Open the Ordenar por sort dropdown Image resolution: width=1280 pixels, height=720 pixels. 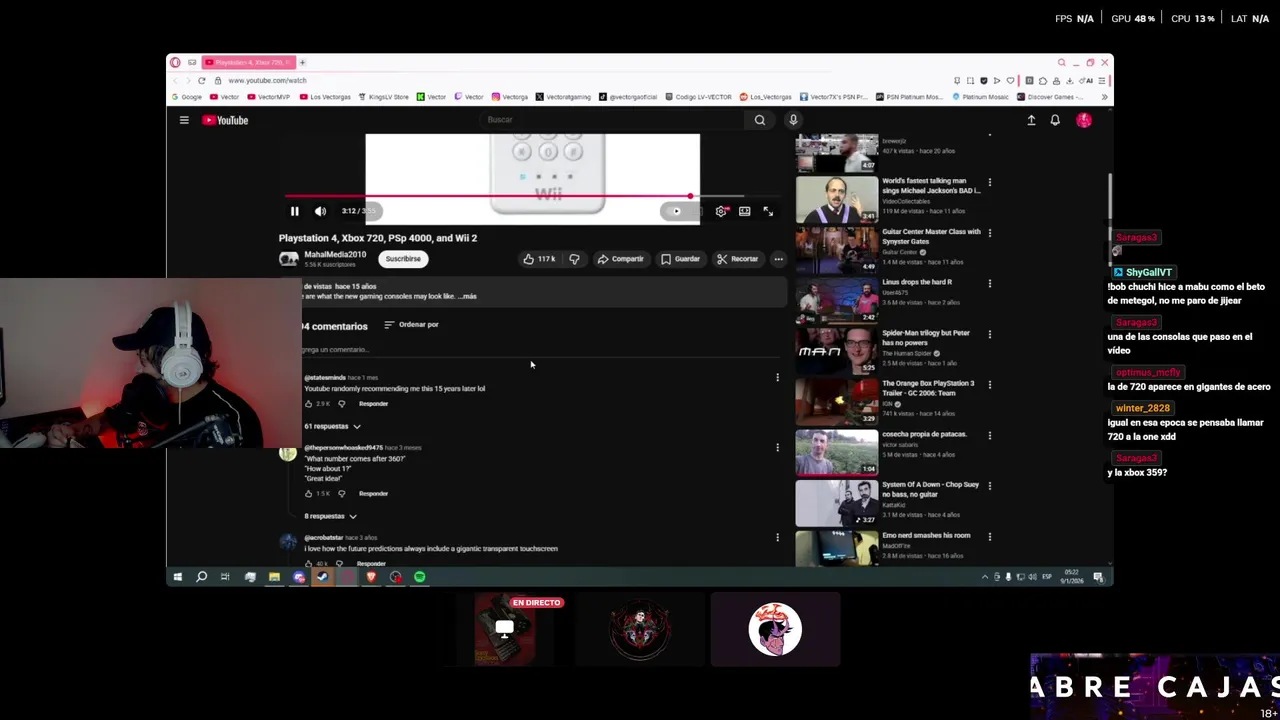(411, 325)
